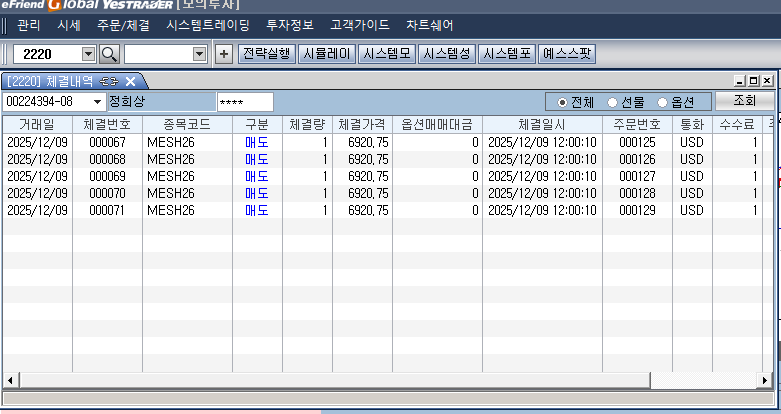Click the 조회 button
Viewport: 781px width, 414px height.
pyautogui.click(x=745, y=101)
